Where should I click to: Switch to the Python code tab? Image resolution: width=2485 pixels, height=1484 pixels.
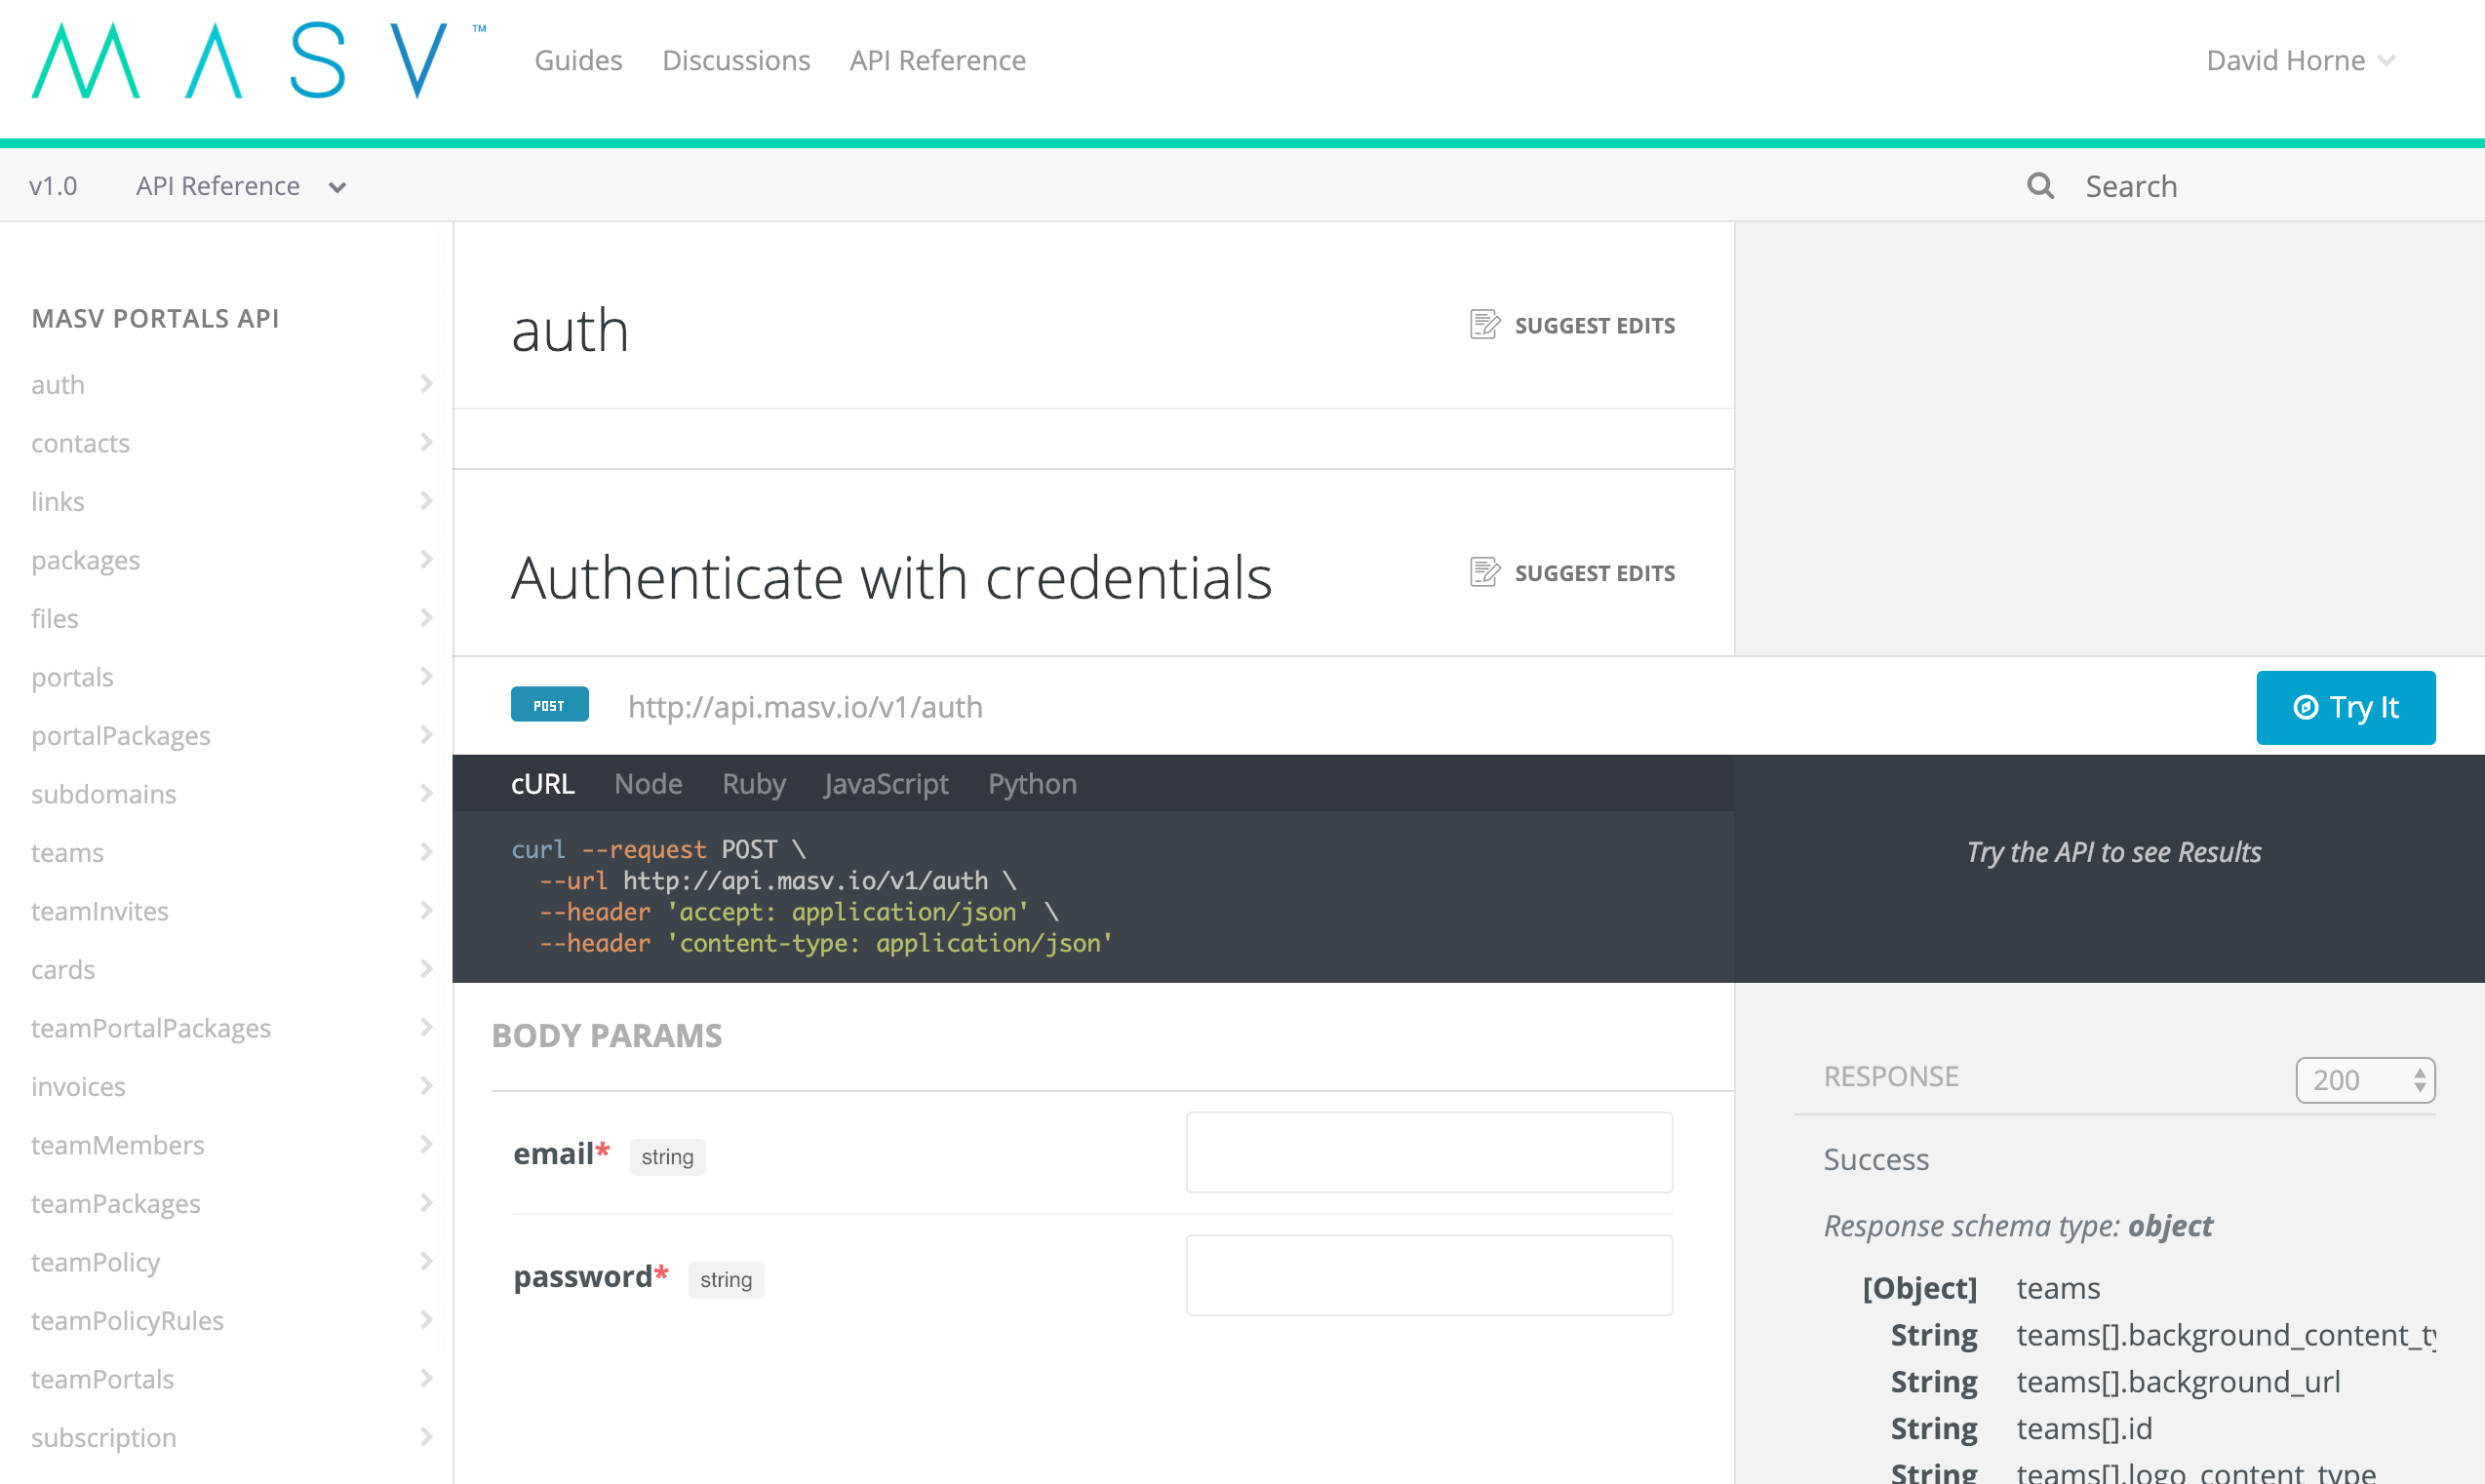tap(1032, 783)
